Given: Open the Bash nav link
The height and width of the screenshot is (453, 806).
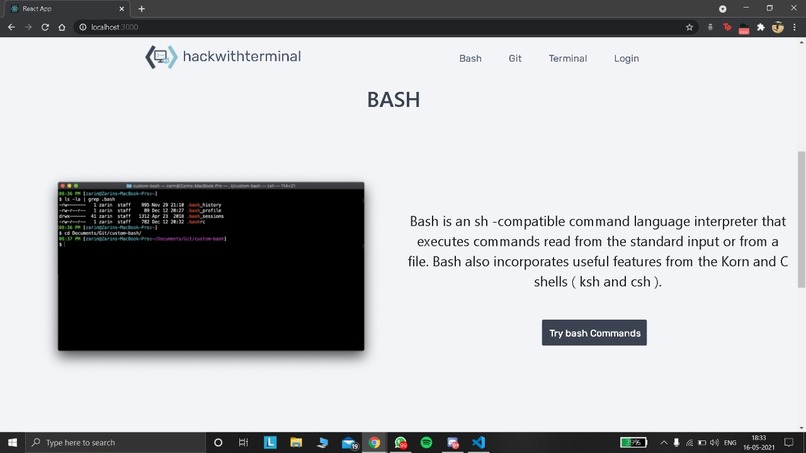Looking at the screenshot, I should coord(470,59).
